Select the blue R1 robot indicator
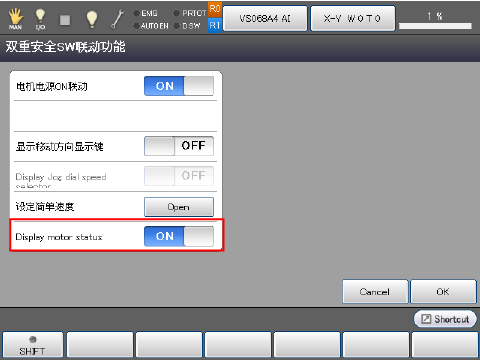Screen dimensions: 480x360 pos(215,25)
